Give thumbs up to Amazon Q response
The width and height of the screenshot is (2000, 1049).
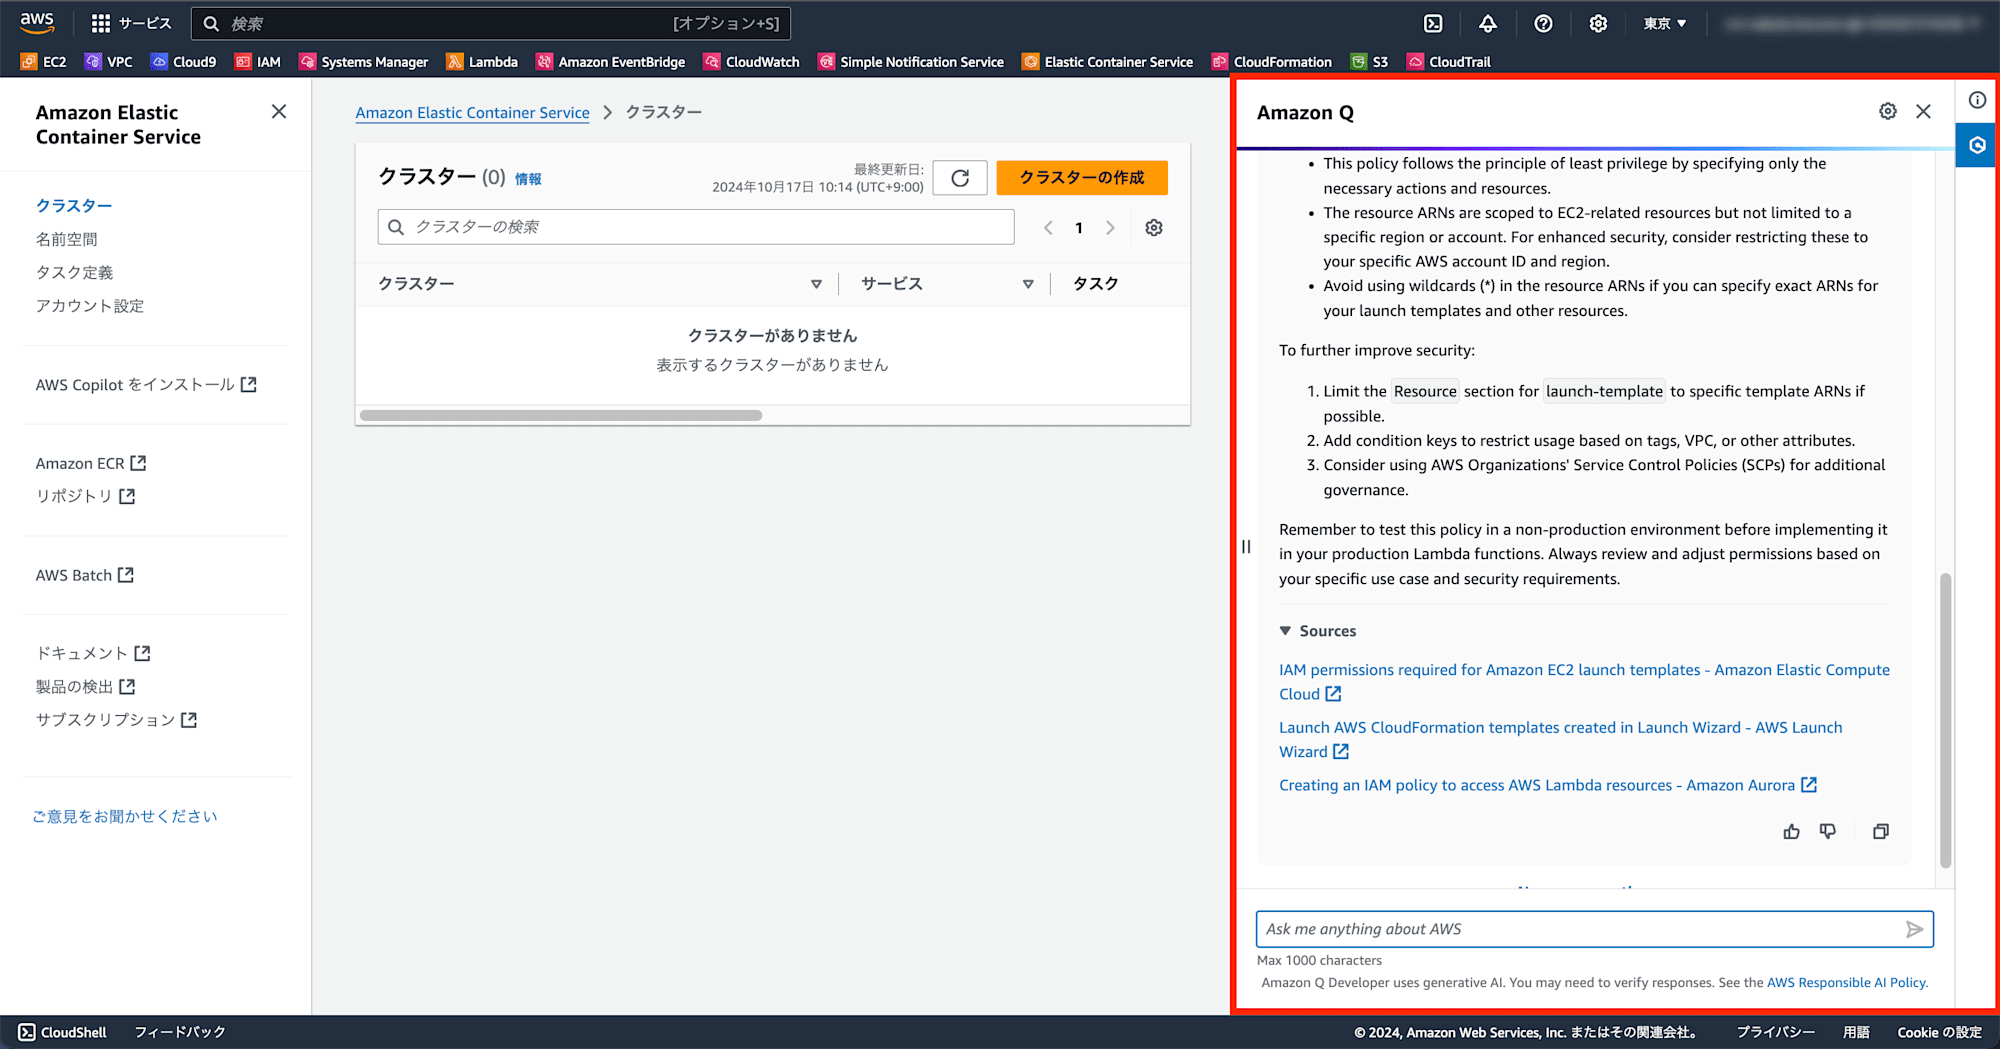pyautogui.click(x=1792, y=832)
